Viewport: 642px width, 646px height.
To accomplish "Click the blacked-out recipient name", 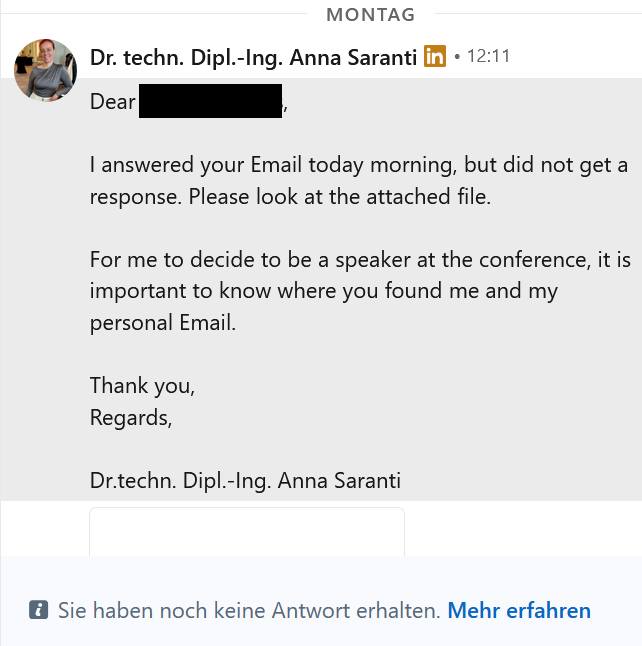I will (210, 102).
